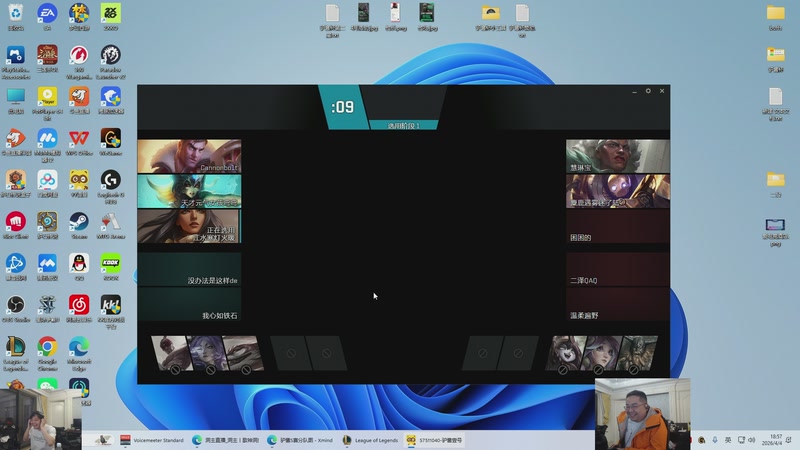Viewport: 800px width, 450px height.
Task: Launch the KOOK voice app shortcut
Action: [111, 267]
